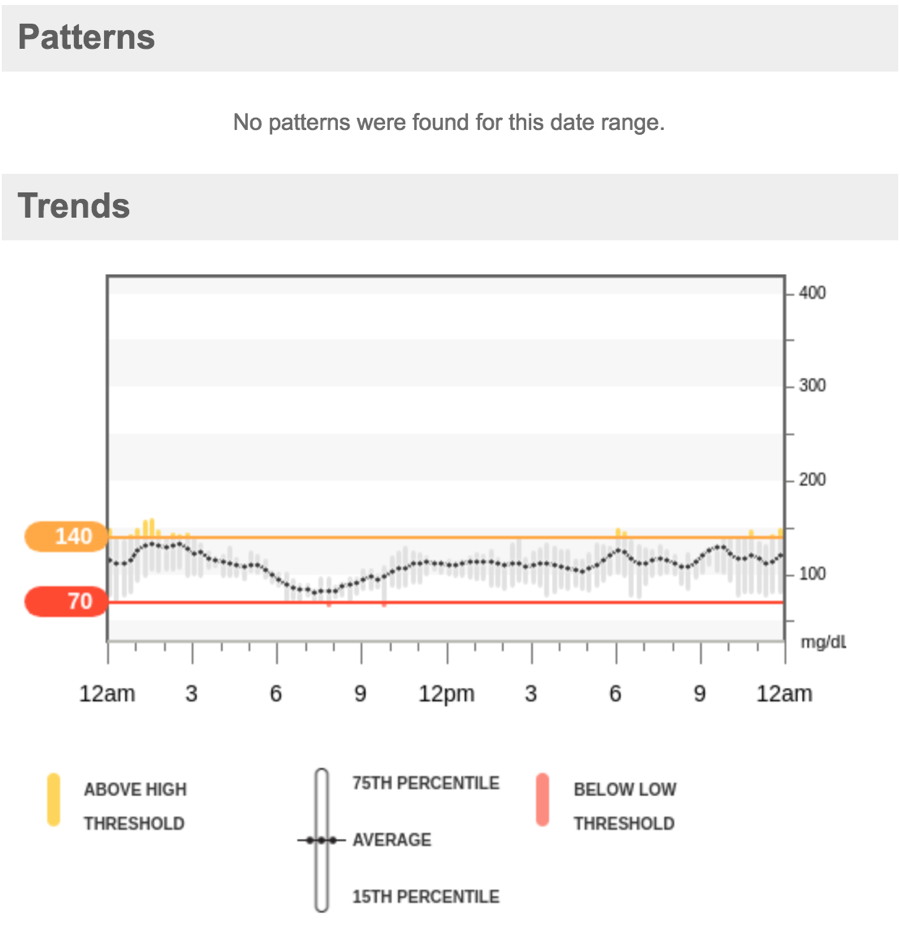Click the Above High Threshold legend text
Screen dimensions: 900x937
click(135, 807)
